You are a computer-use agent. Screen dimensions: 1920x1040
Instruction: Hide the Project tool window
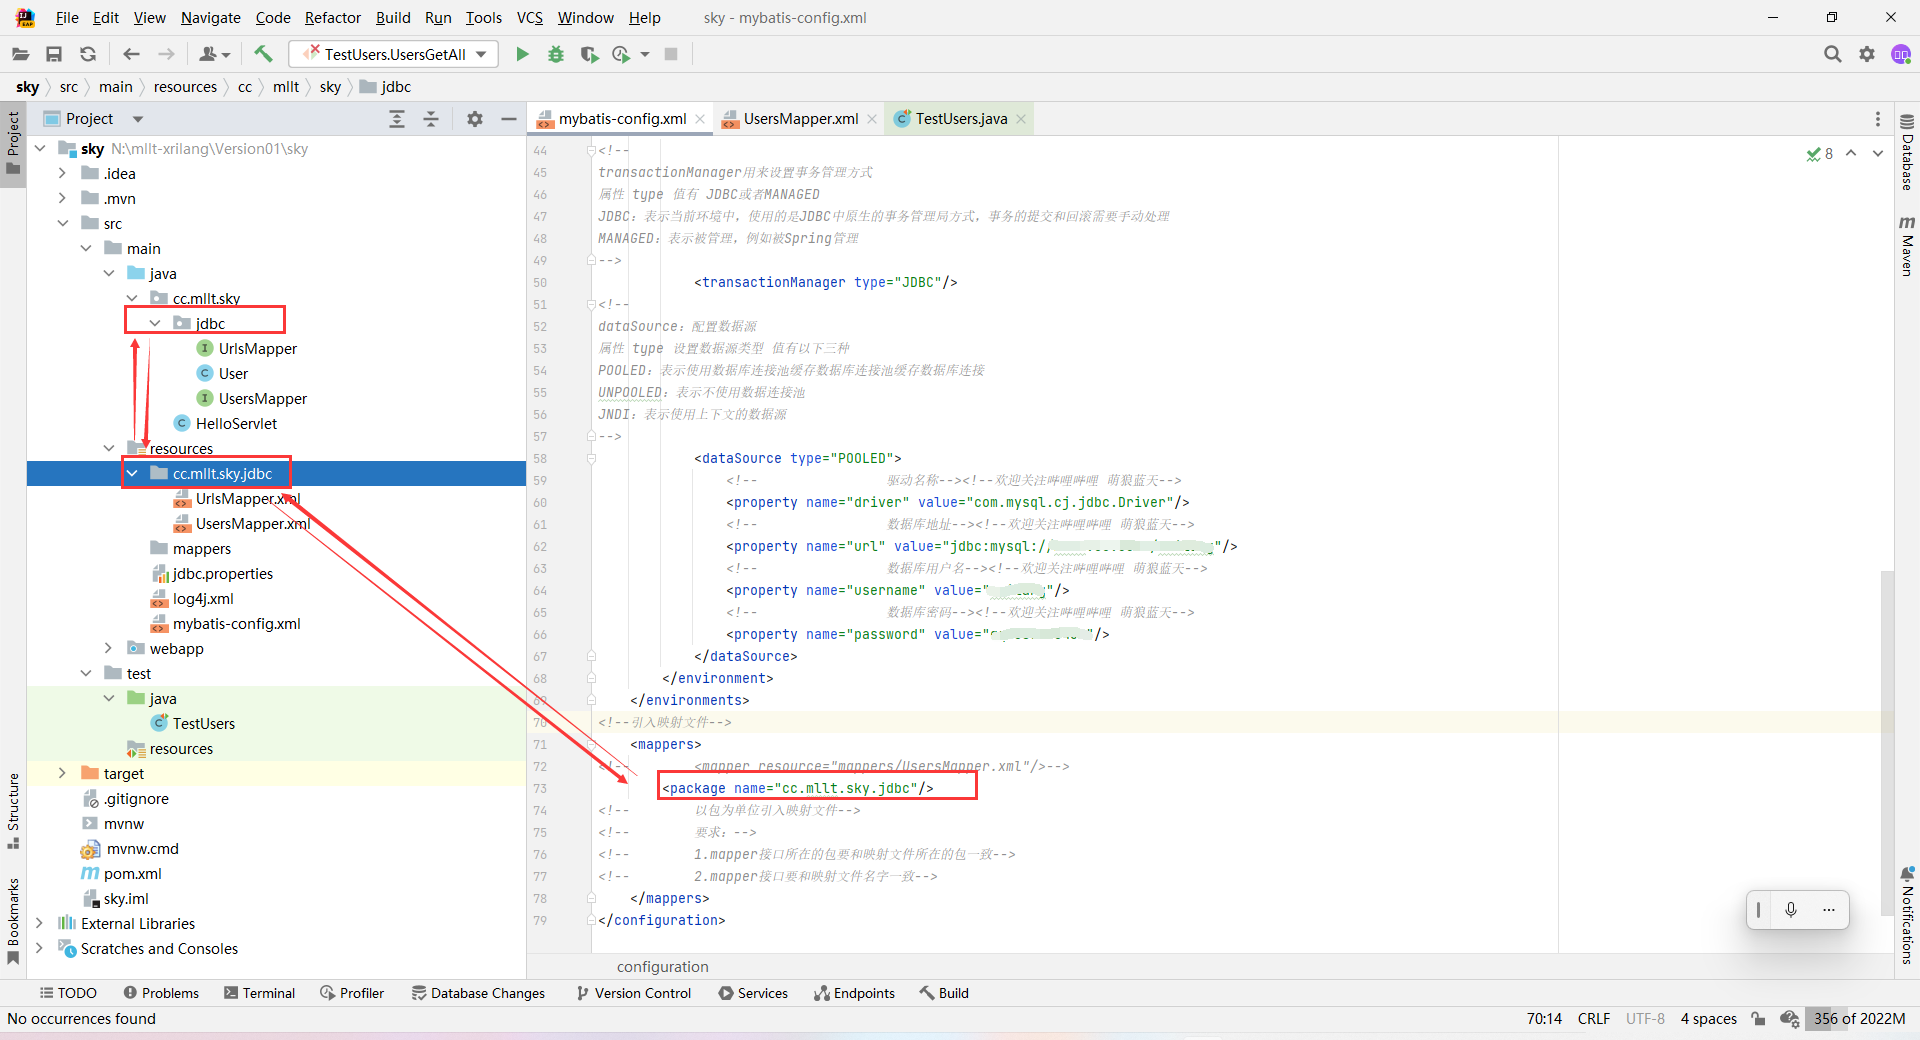coord(509,119)
